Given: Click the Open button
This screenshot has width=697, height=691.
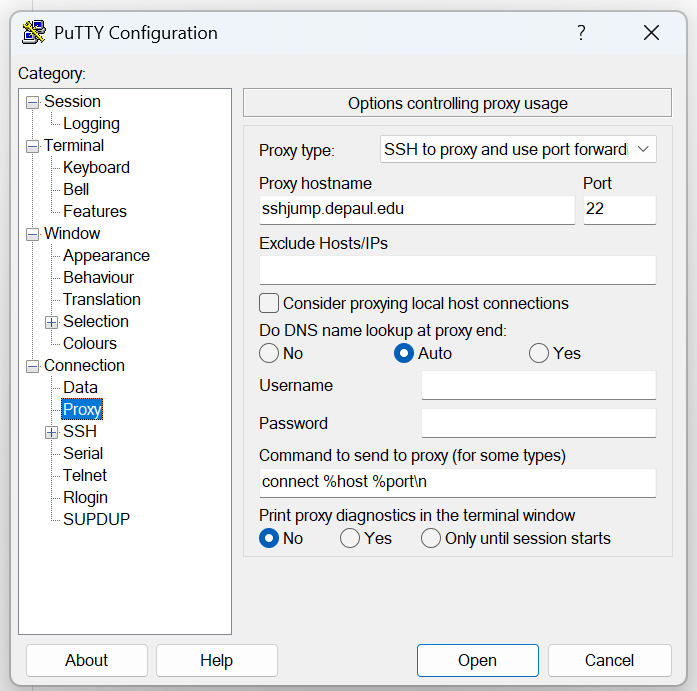Looking at the screenshot, I should point(477,660).
